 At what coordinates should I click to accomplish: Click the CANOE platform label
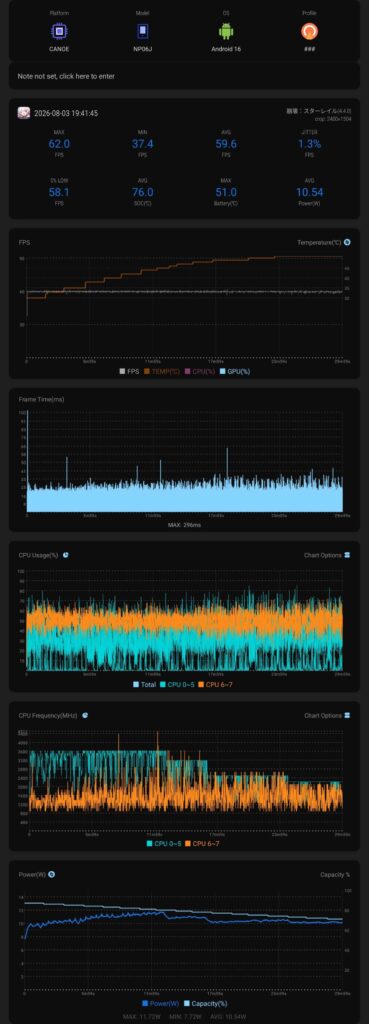(59, 49)
